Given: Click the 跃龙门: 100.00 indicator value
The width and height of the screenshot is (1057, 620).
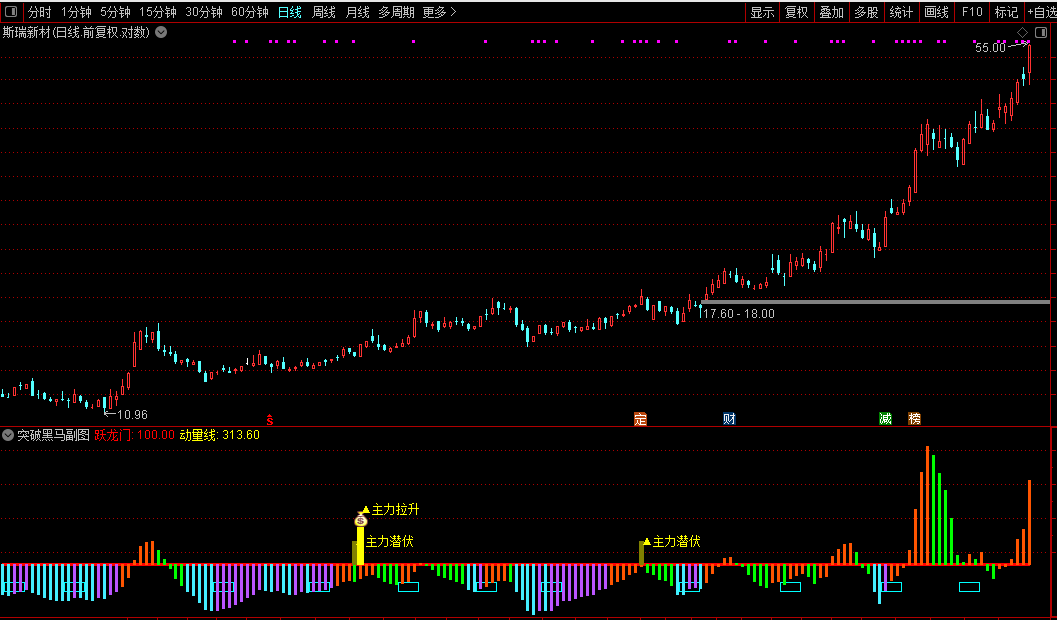Looking at the screenshot, I should pyautogui.click(x=135, y=435).
